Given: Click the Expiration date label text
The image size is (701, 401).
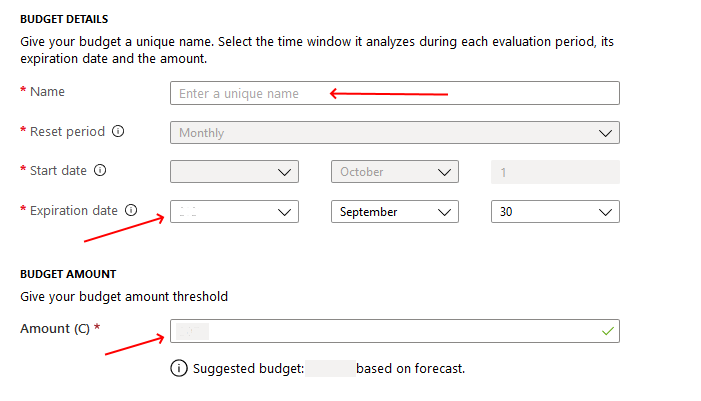Looking at the screenshot, I should click(x=74, y=211).
